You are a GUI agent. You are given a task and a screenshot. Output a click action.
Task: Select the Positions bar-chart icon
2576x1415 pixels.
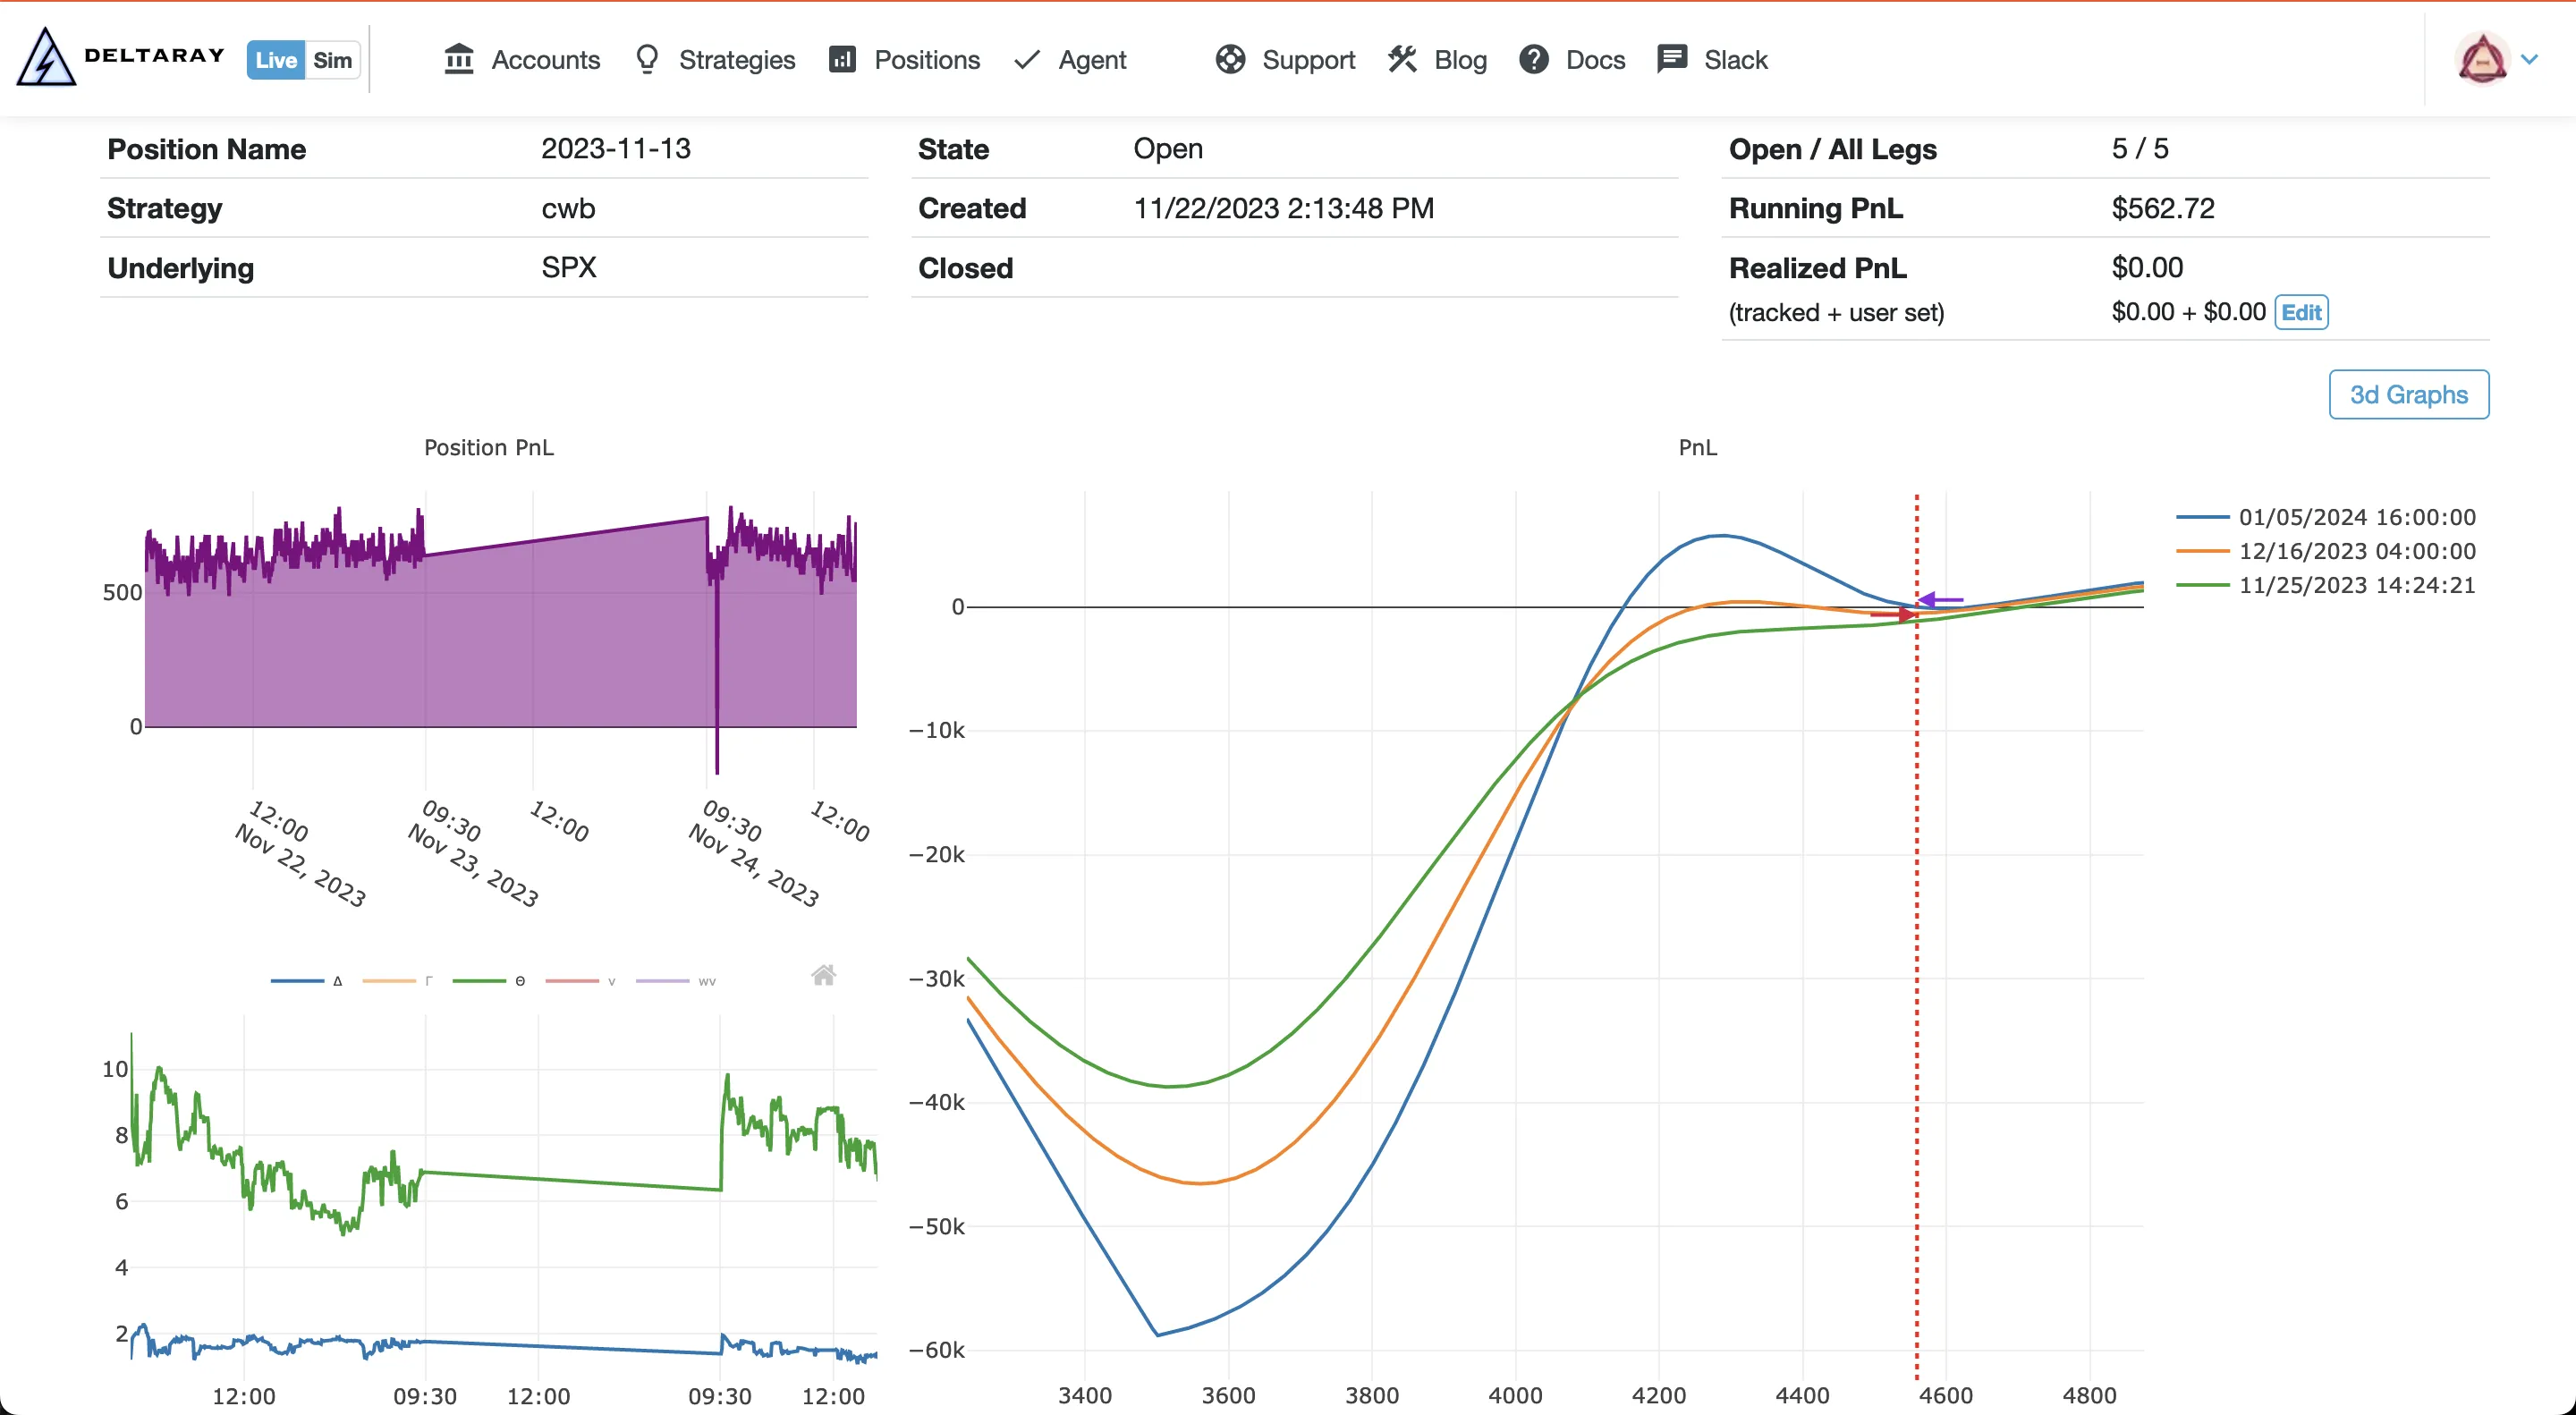point(843,59)
